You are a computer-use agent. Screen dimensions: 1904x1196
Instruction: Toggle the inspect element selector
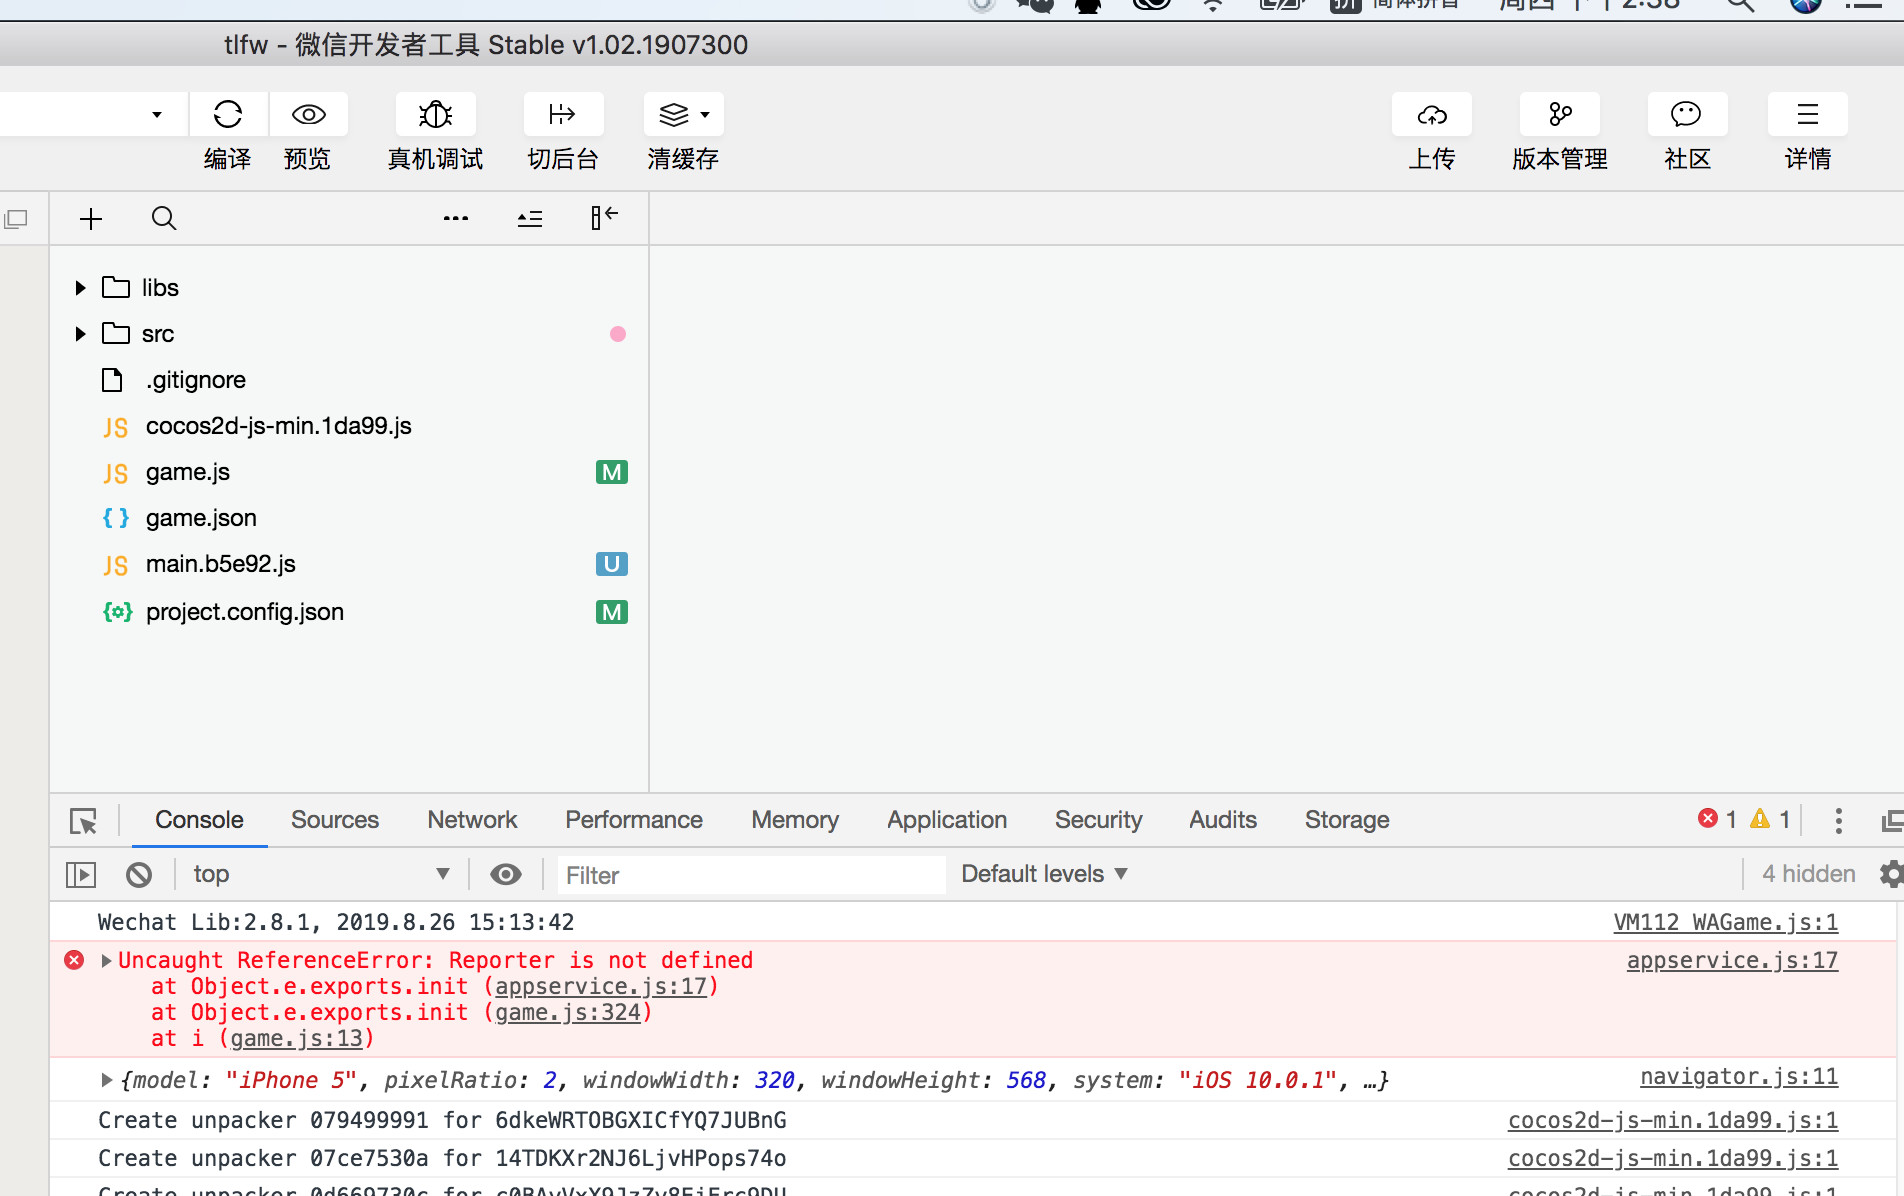click(x=84, y=821)
